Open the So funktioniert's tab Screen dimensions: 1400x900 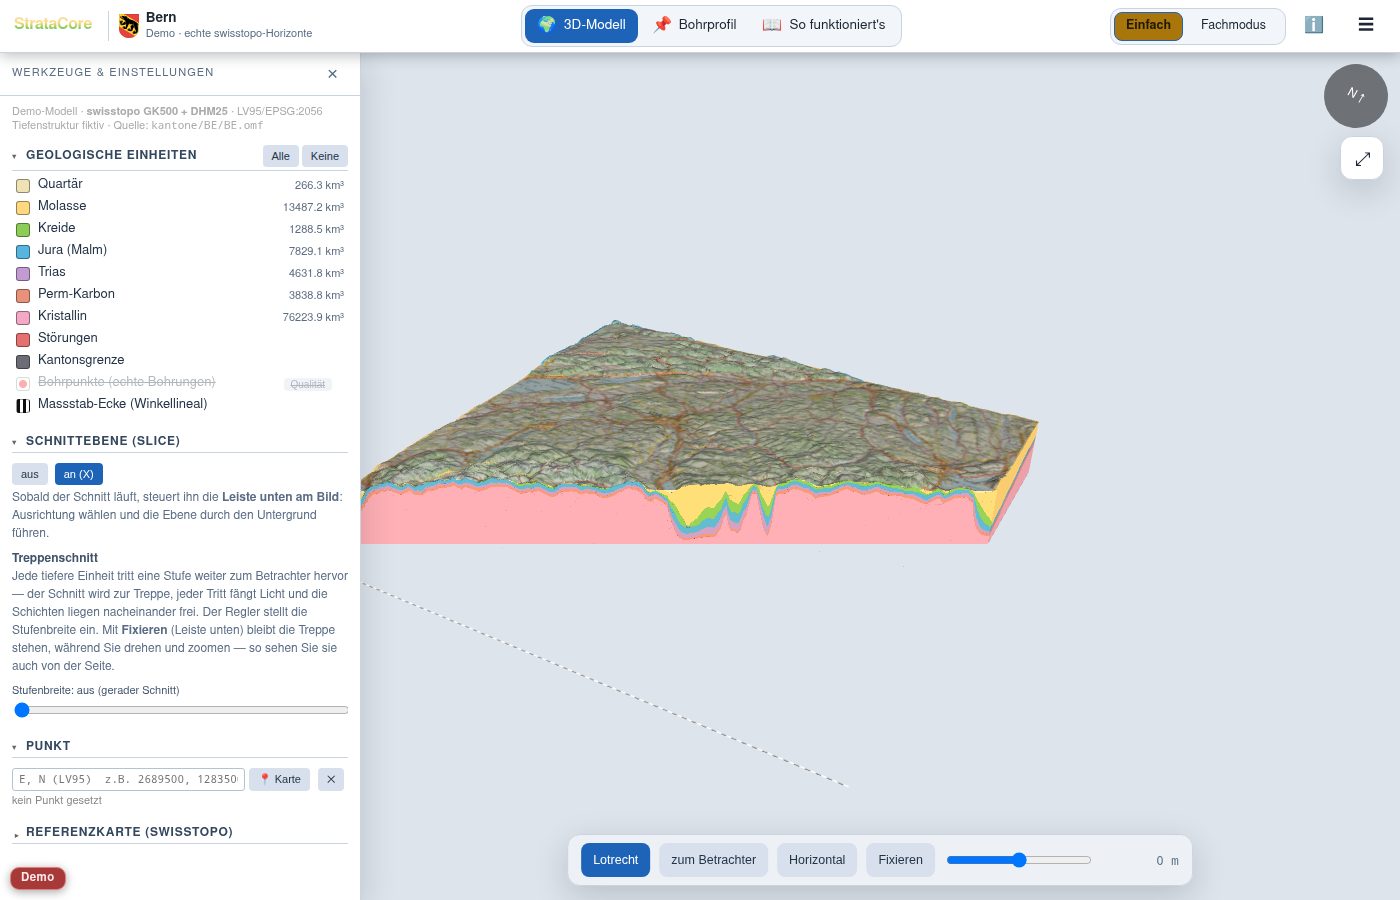(x=824, y=25)
